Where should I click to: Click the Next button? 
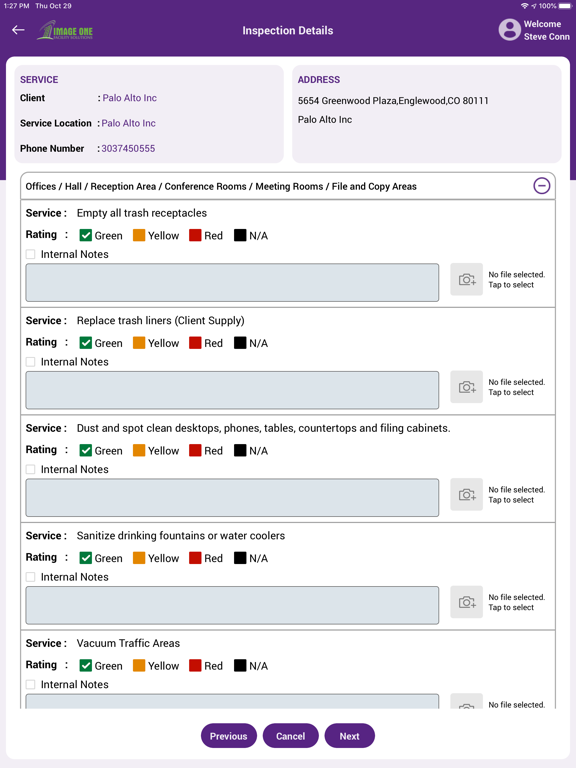click(x=350, y=736)
